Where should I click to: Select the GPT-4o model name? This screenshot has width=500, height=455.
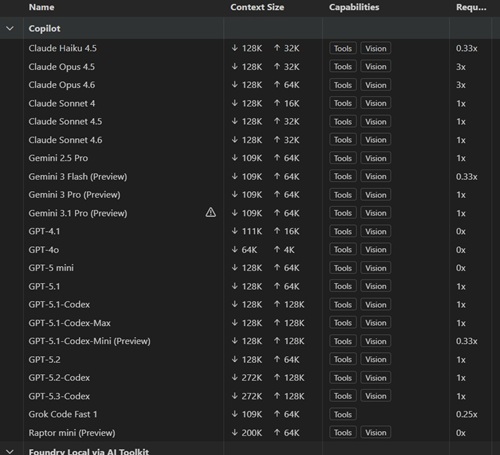[44, 250]
